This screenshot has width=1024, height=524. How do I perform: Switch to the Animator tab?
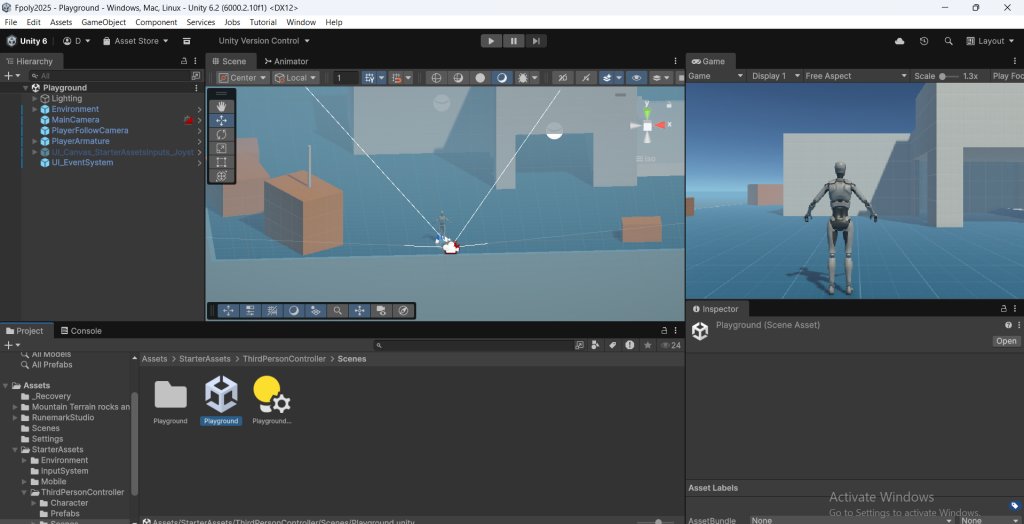click(285, 61)
